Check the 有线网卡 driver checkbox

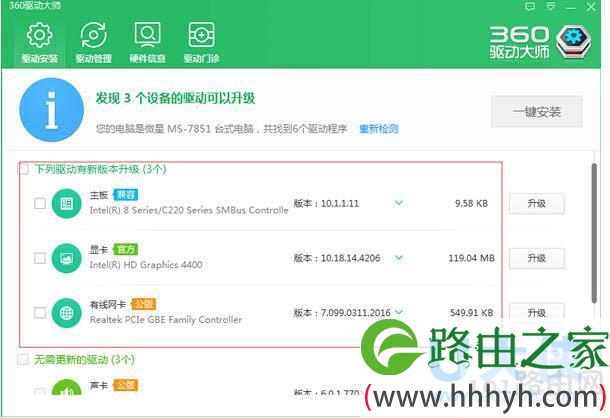point(40,313)
